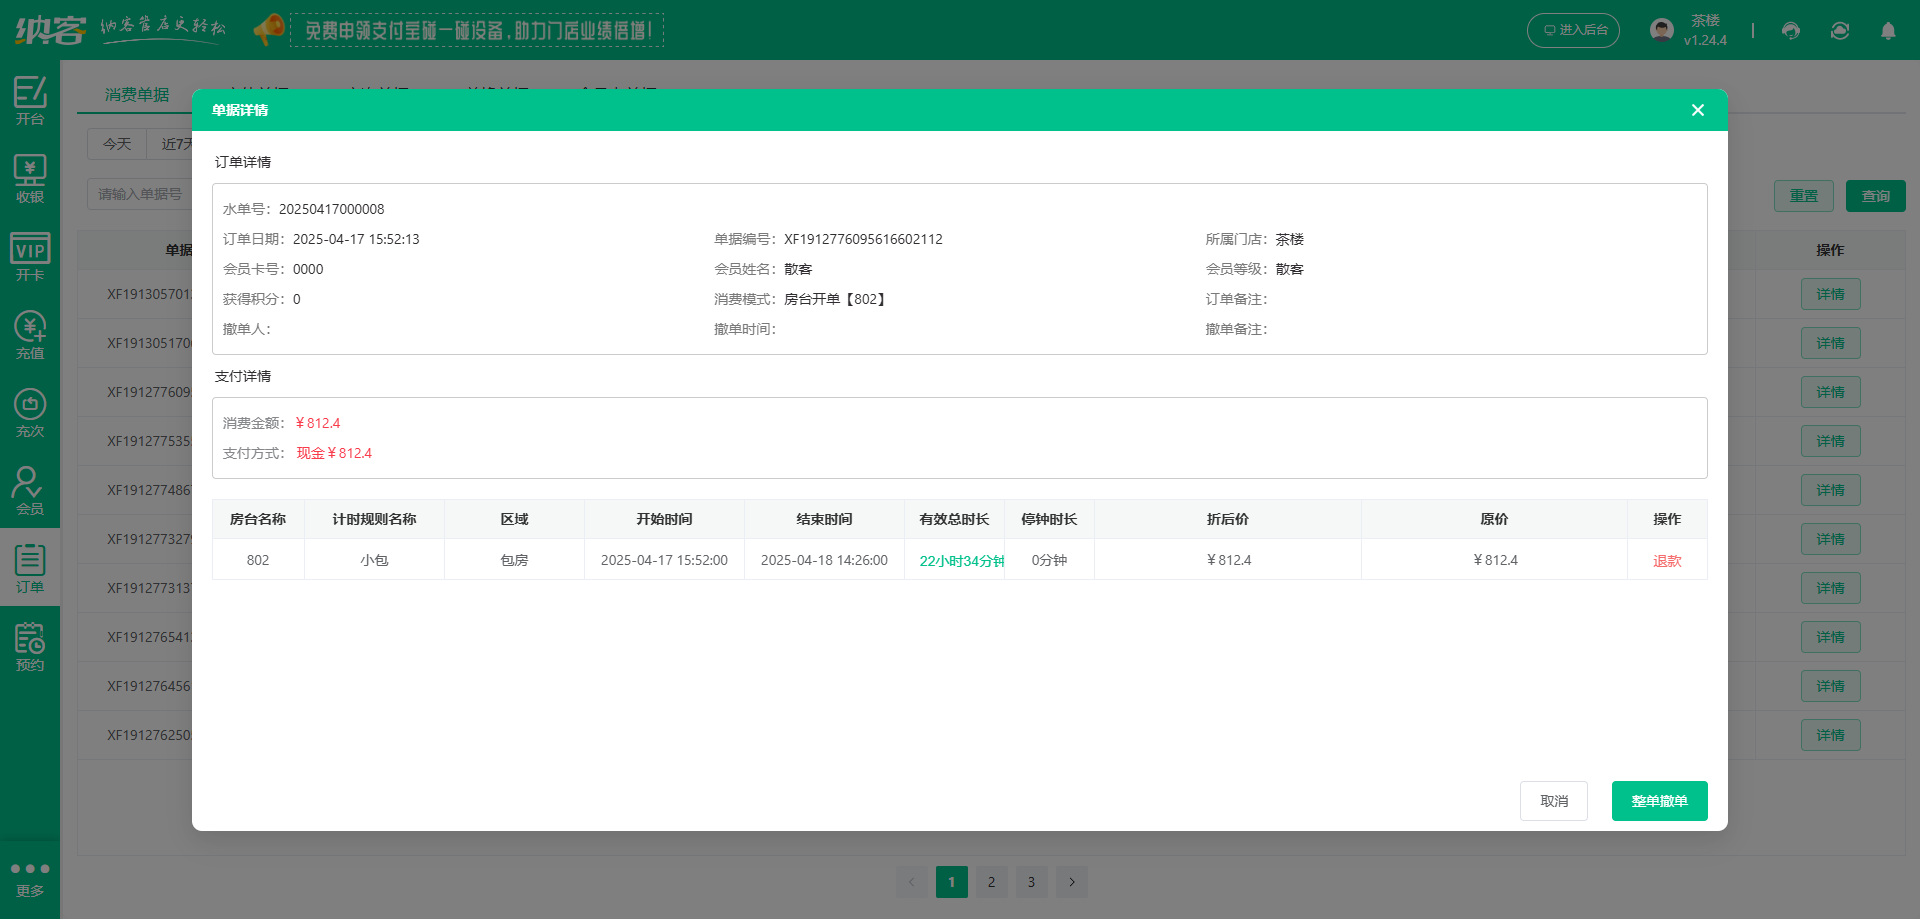Switch to the 消费单据 tab
Screen dimensions: 1920x919
coord(138,95)
